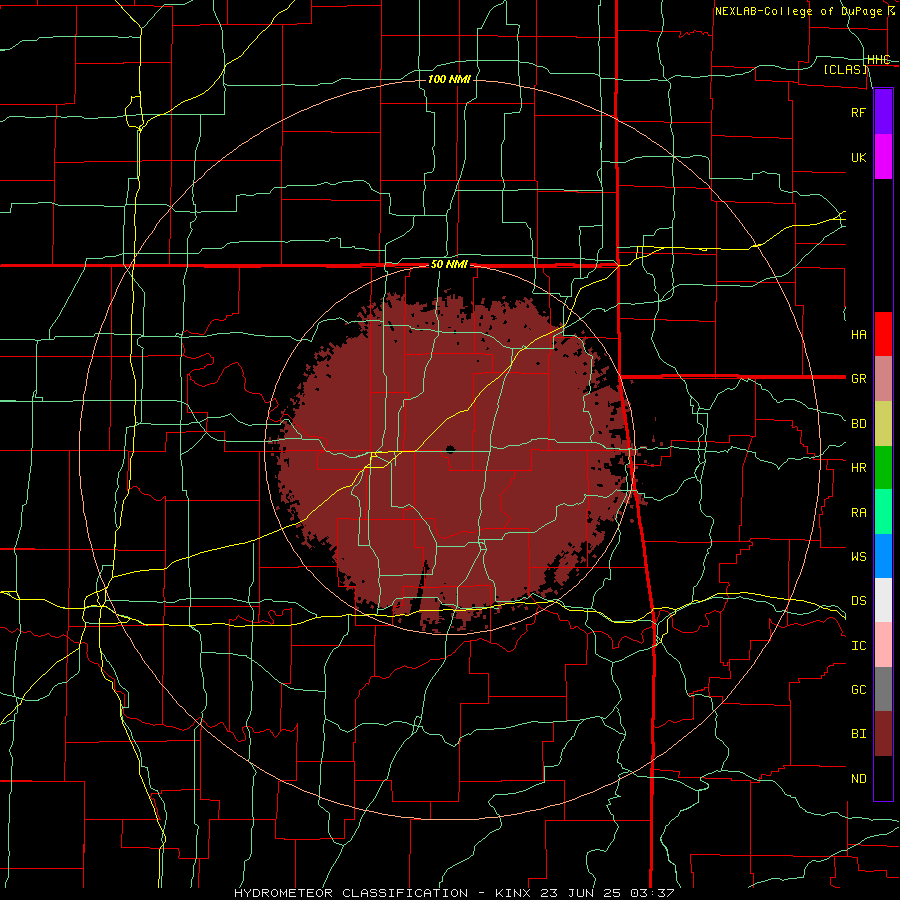This screenshot has height=900, width=900.
Task: Click the NEXLAB-College of DuPage text
Action: (x=798, y=11)
